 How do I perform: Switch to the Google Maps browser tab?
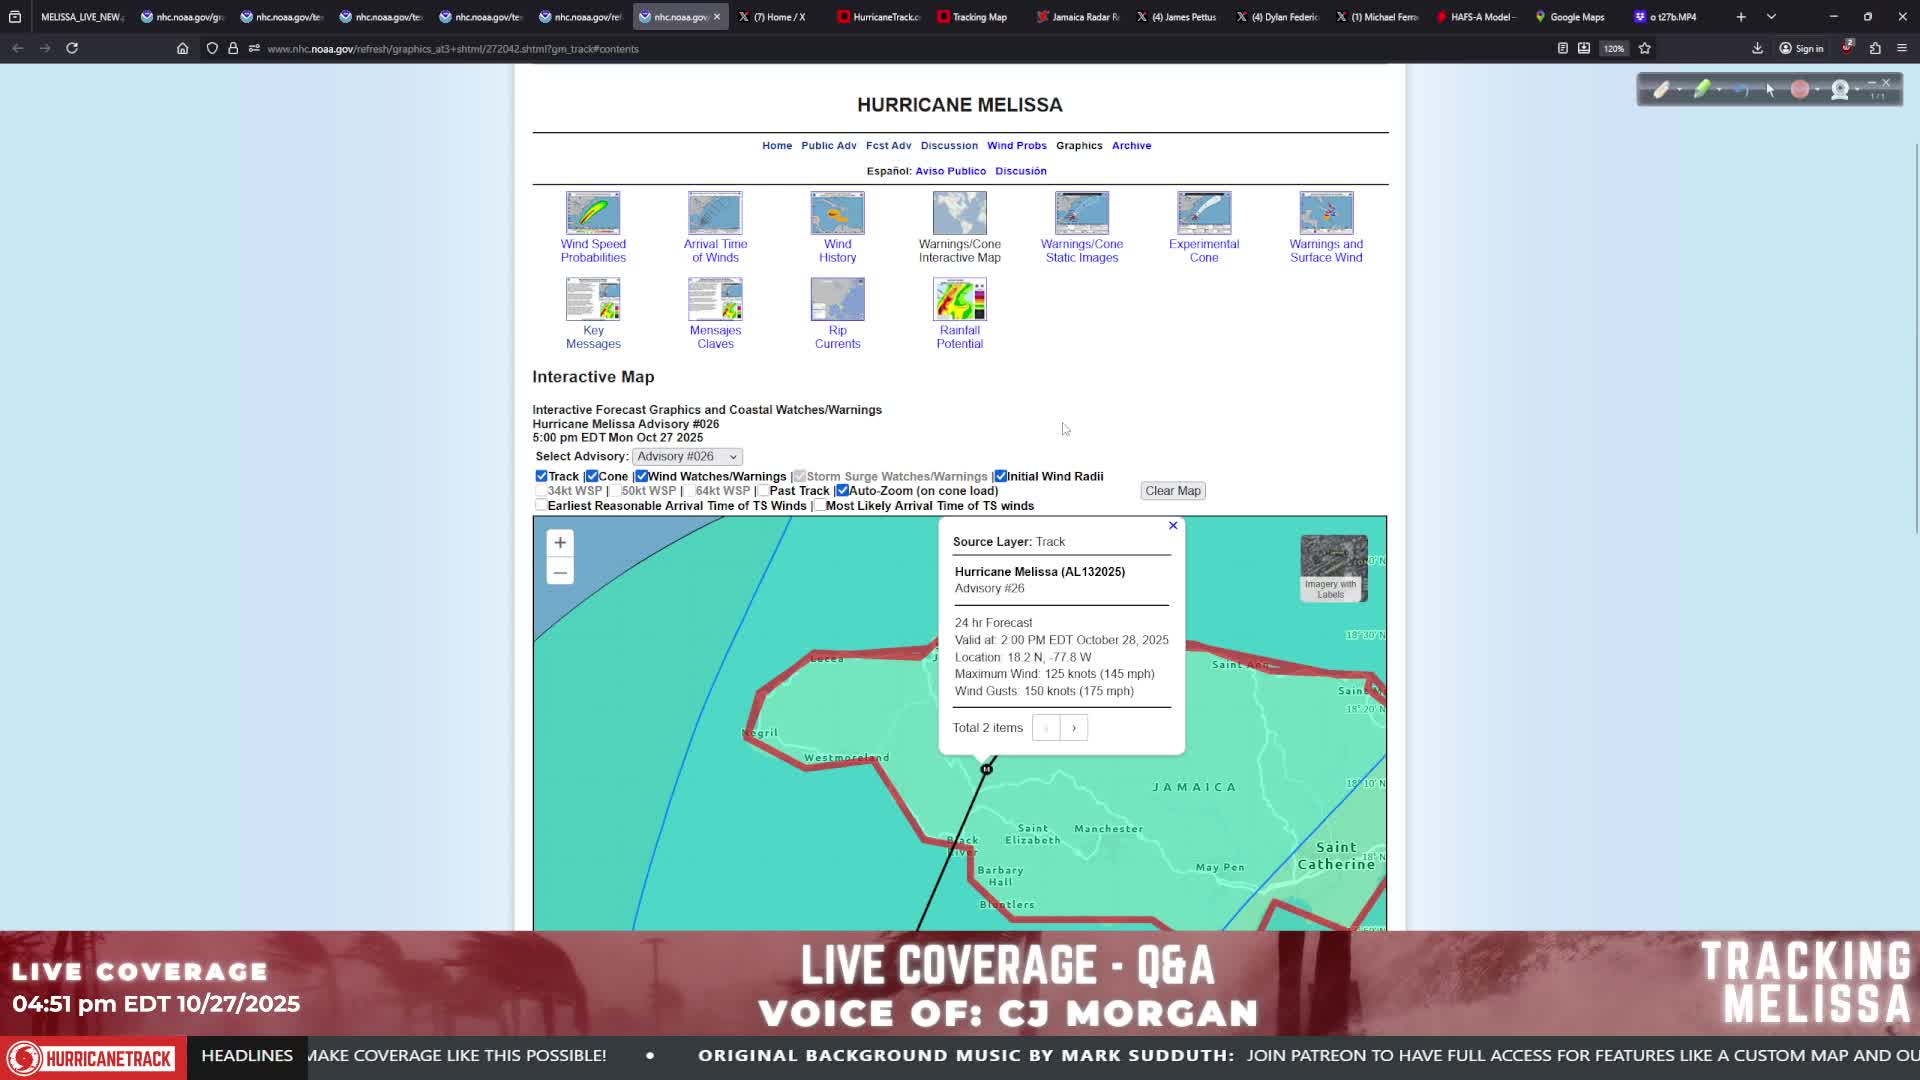1570,17
